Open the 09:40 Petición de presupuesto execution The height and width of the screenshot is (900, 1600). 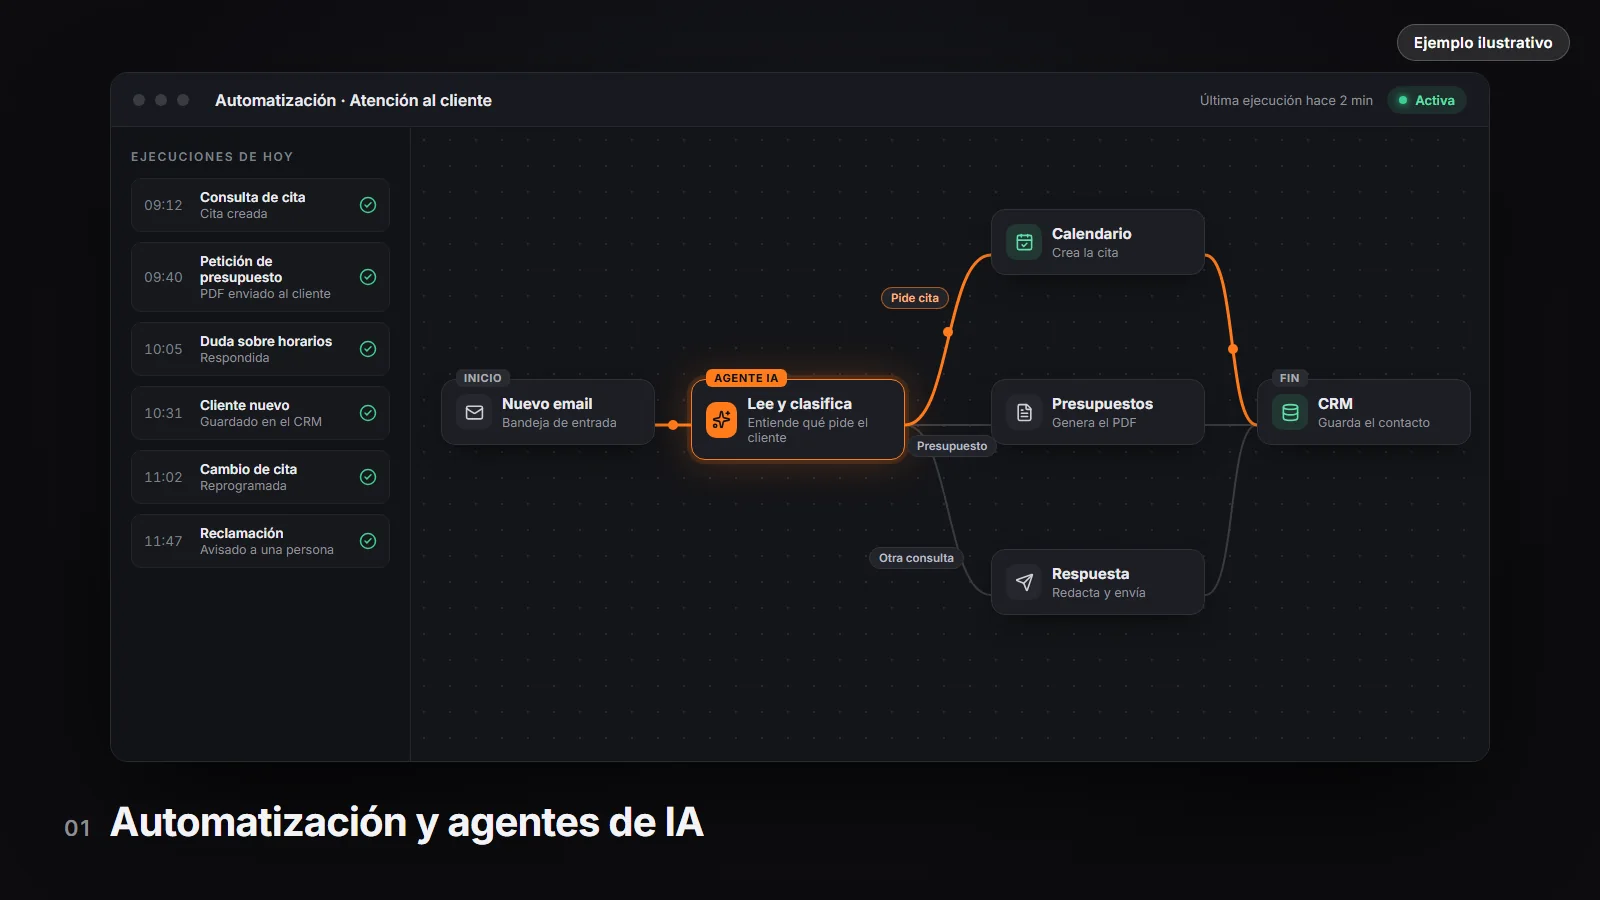(x=260, y=277)
